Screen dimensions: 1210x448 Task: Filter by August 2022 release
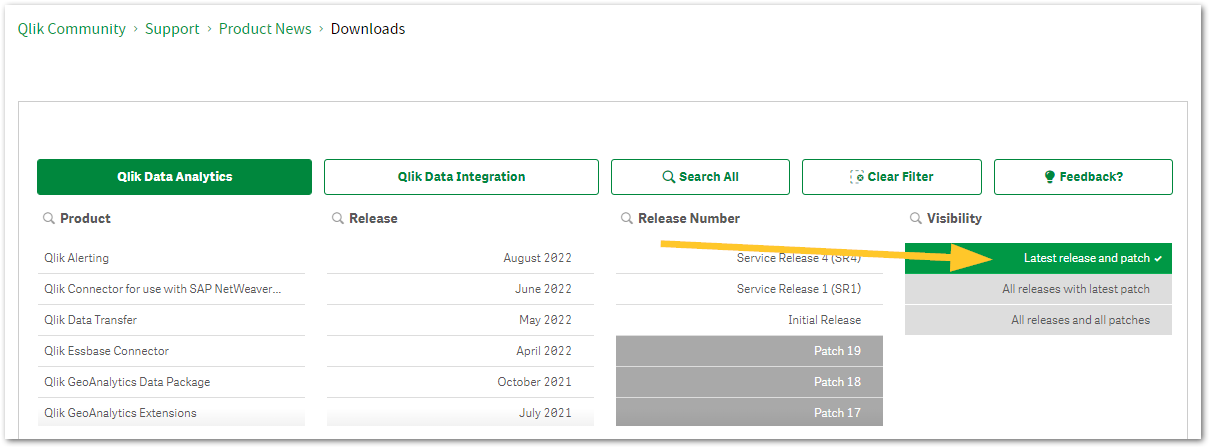[x=460, y=258]
